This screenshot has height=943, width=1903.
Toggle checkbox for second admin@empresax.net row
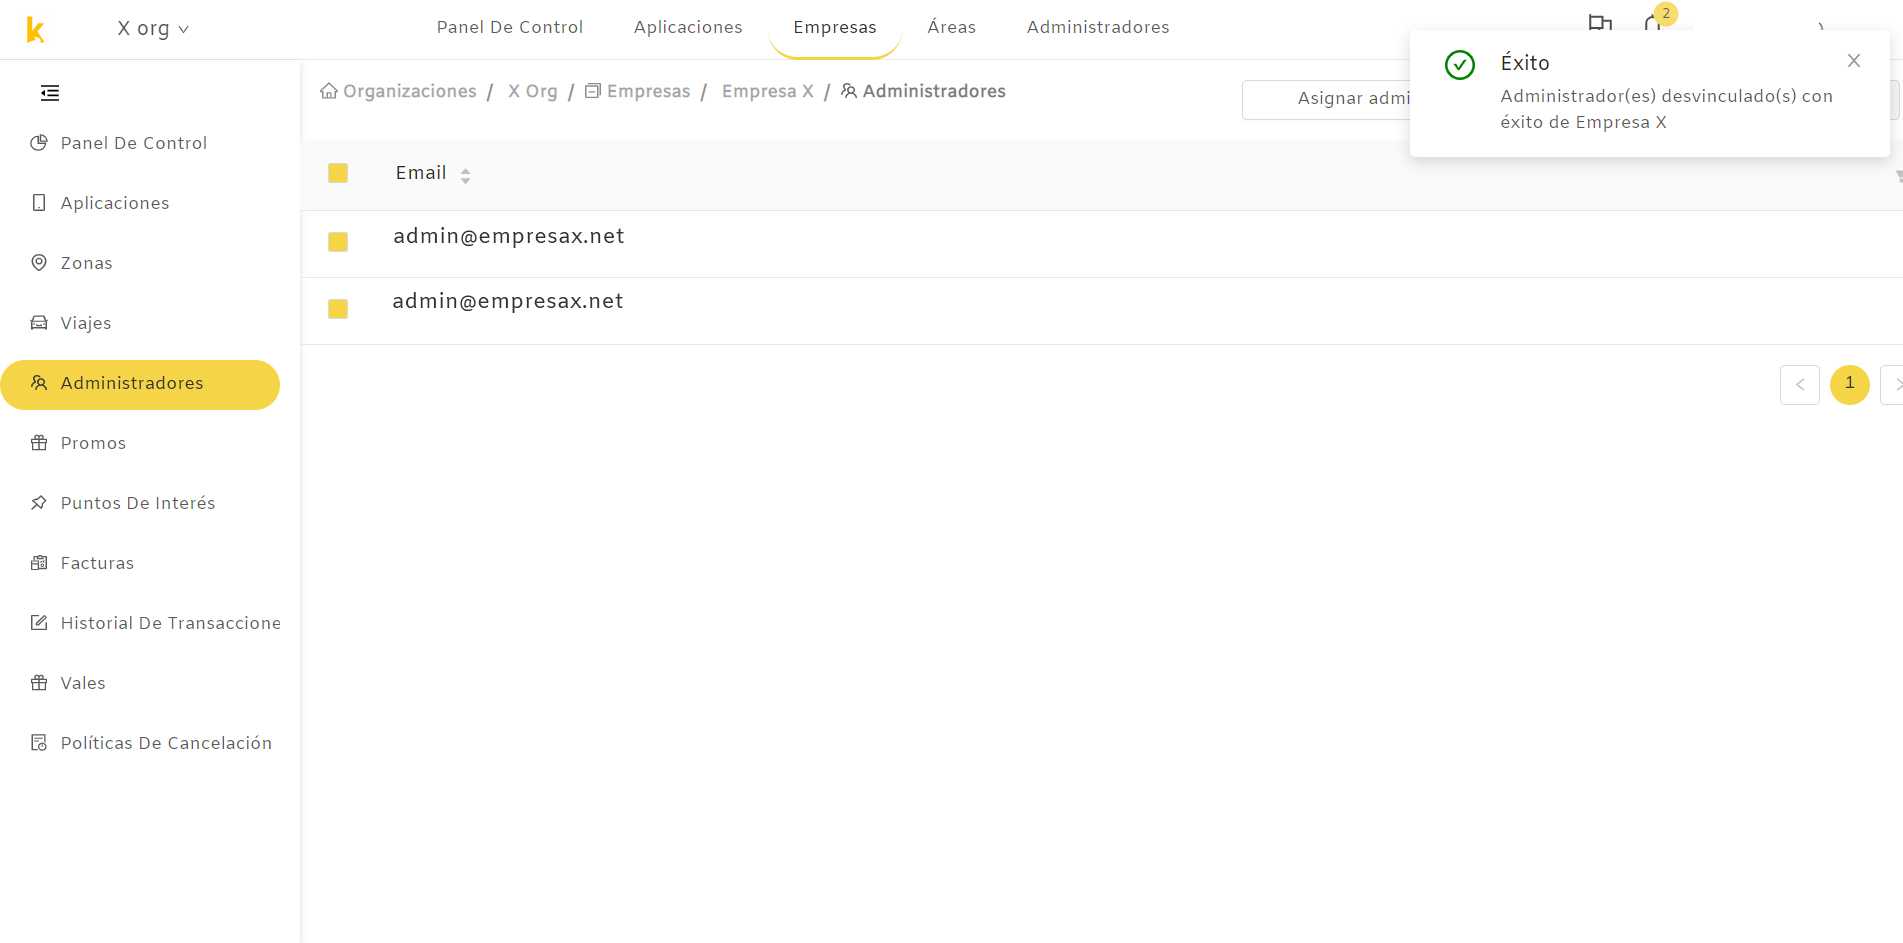(x=338, y=309)
